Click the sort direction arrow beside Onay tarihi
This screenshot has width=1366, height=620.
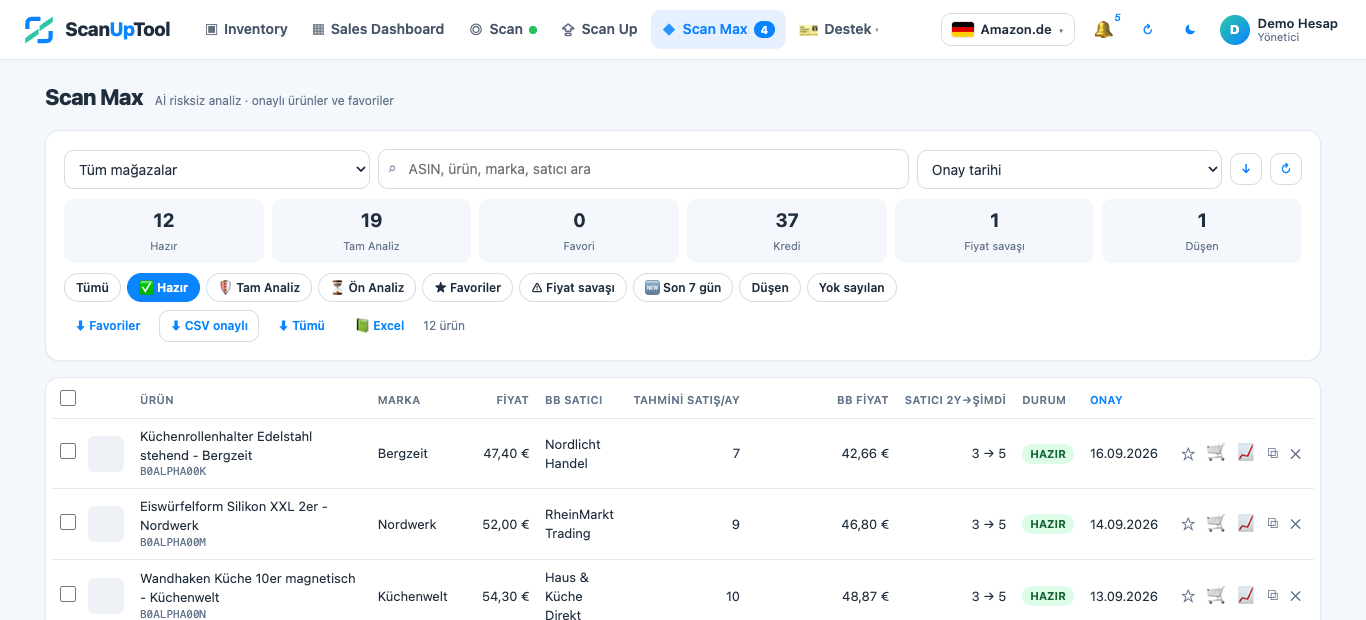1246,169
